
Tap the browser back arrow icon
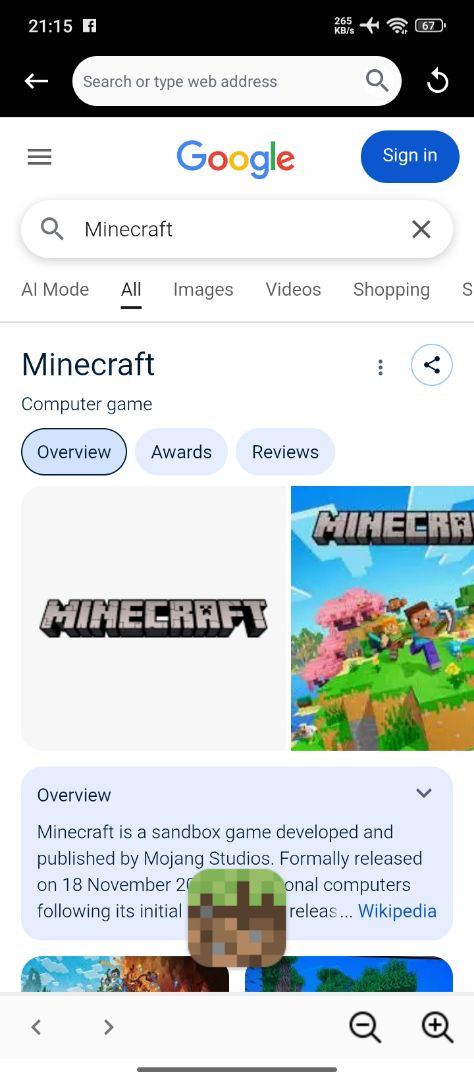click(37, 81)
